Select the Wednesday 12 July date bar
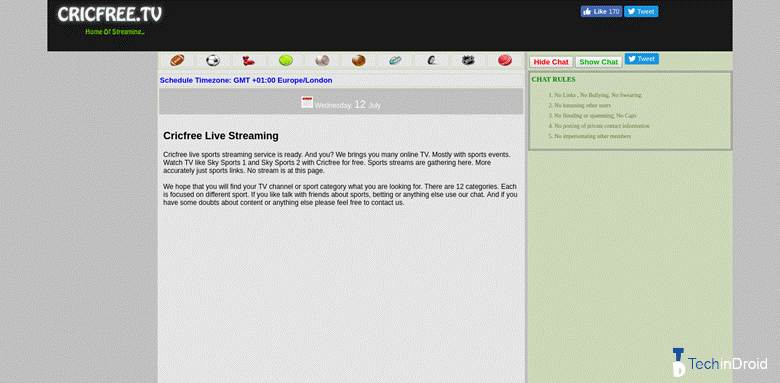The height and width of the screenshot is (383, 780). 341,102
